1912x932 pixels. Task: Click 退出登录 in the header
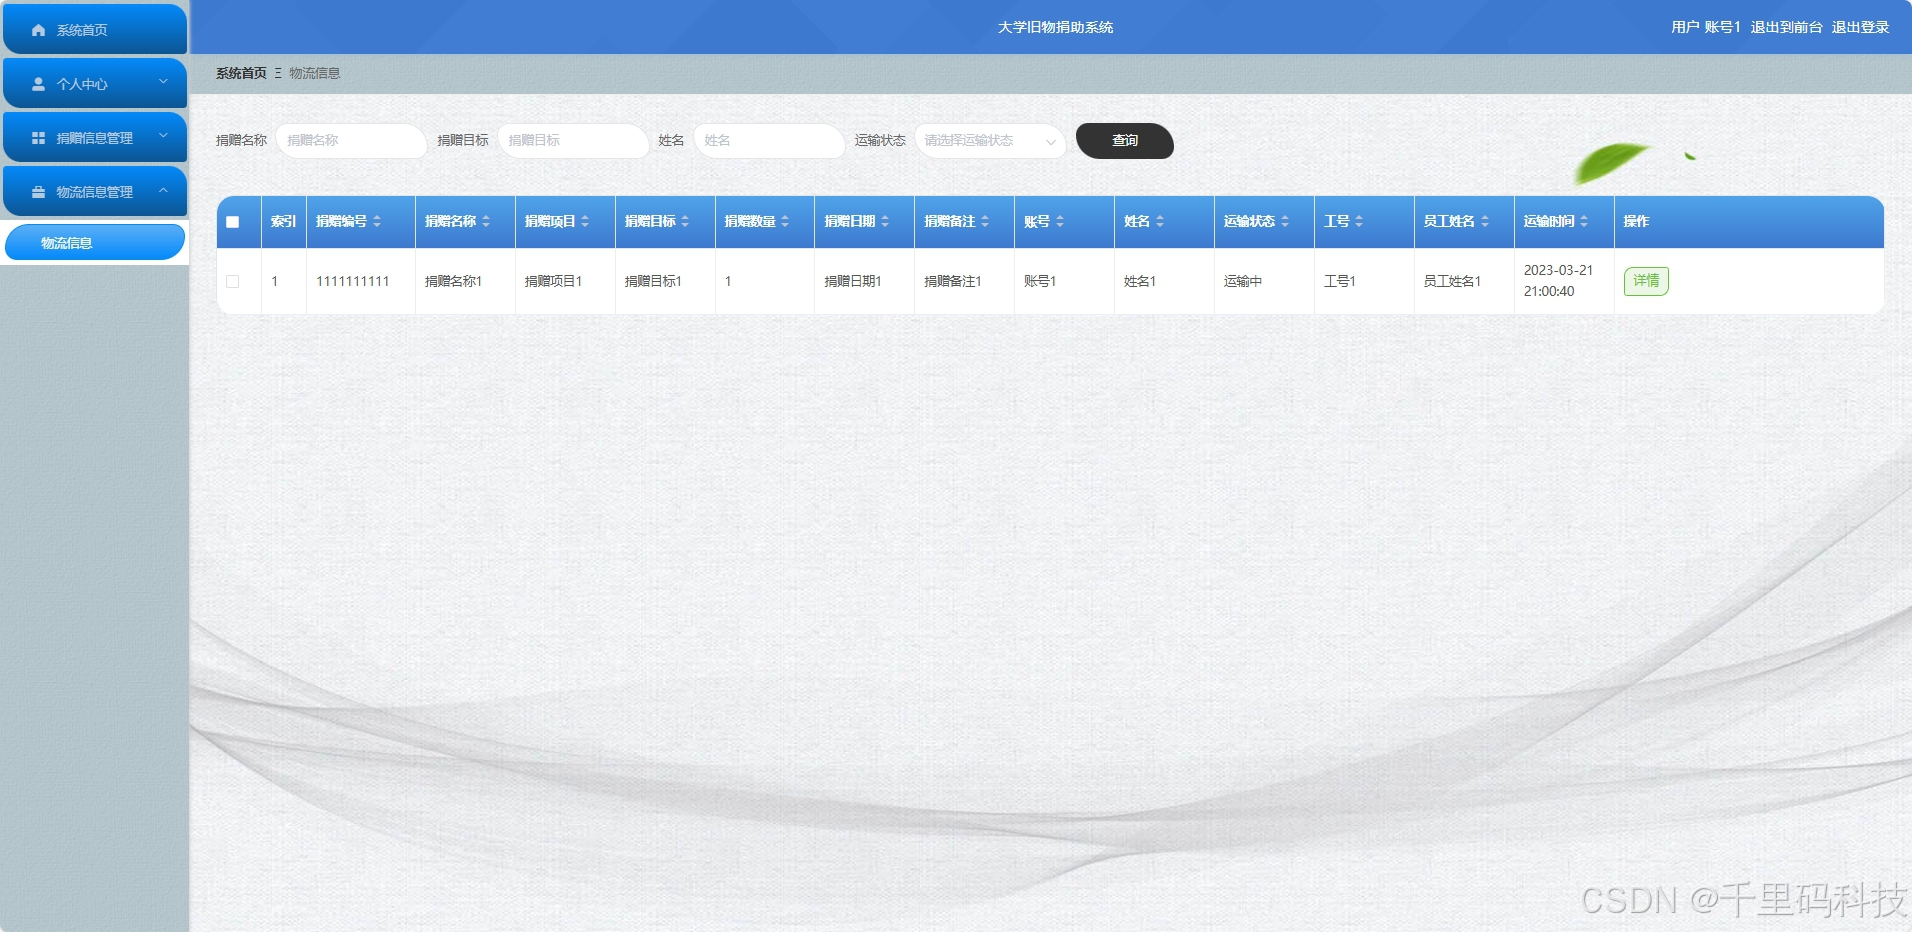click(x=1860, y=27)
